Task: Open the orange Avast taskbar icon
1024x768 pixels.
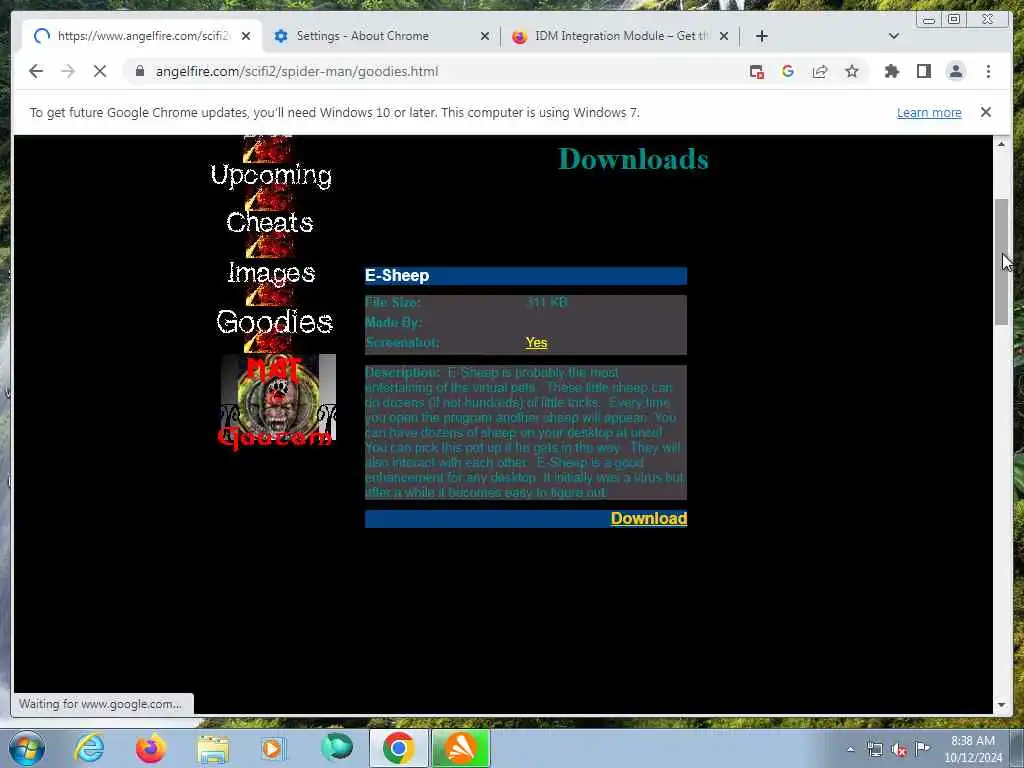Action: coord(460,748)
